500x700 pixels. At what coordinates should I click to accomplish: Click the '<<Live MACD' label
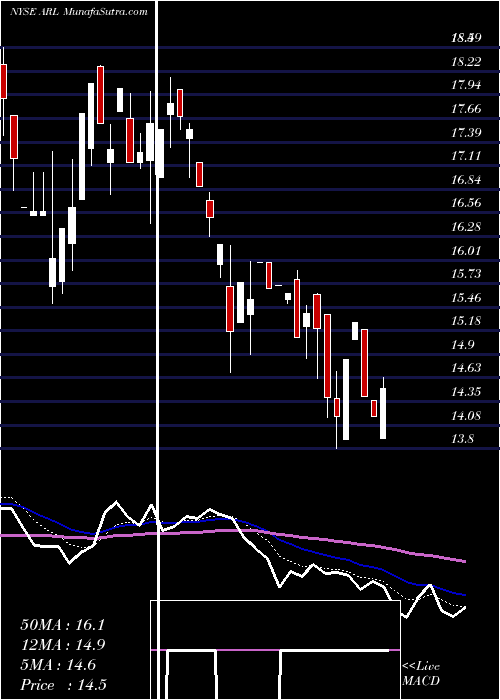[x=421, y=674]
